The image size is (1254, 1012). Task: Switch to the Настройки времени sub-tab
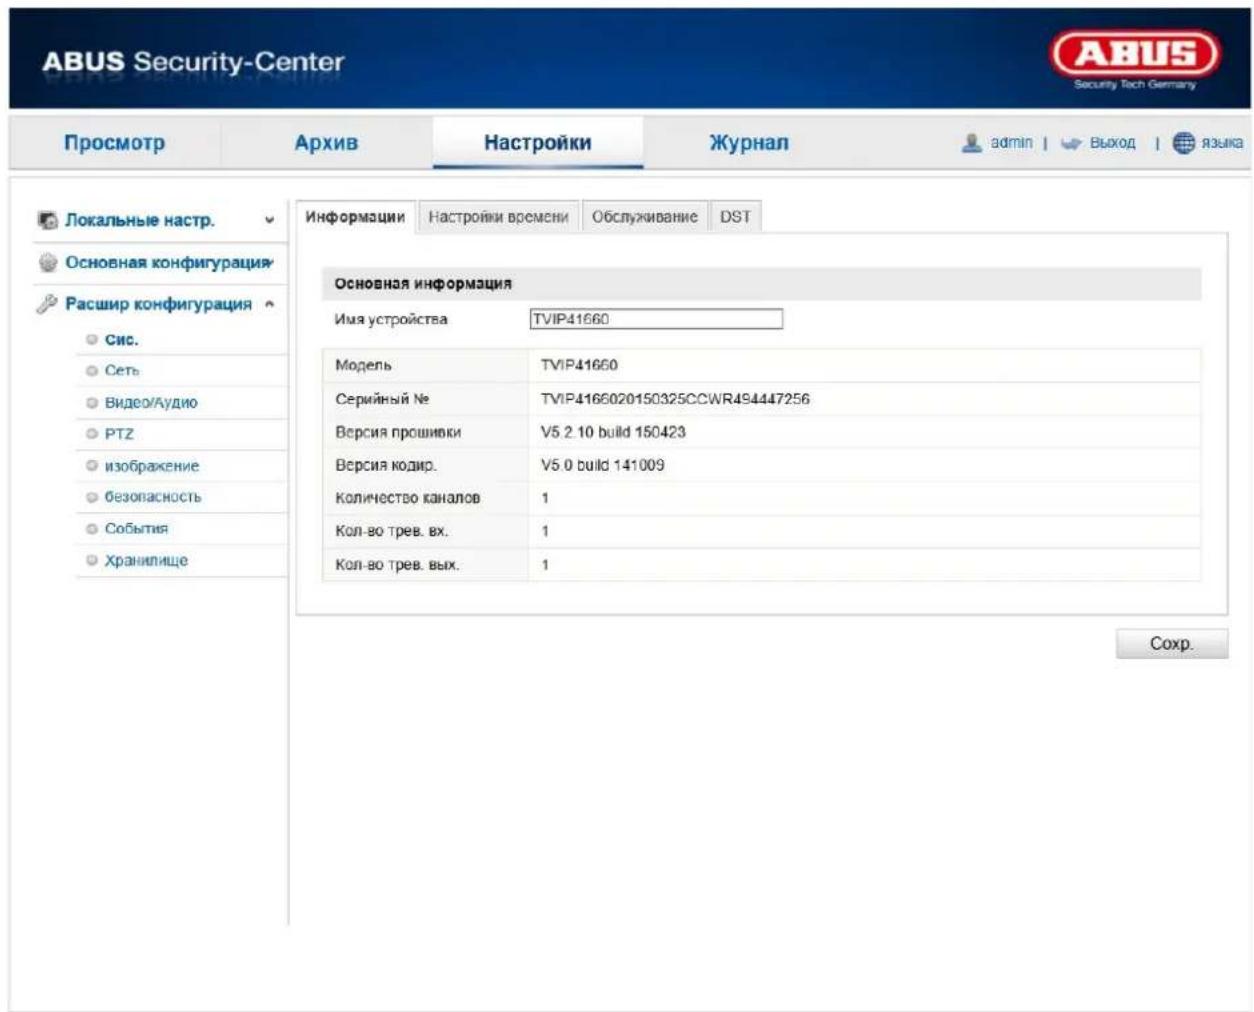(x=498, y=217)
